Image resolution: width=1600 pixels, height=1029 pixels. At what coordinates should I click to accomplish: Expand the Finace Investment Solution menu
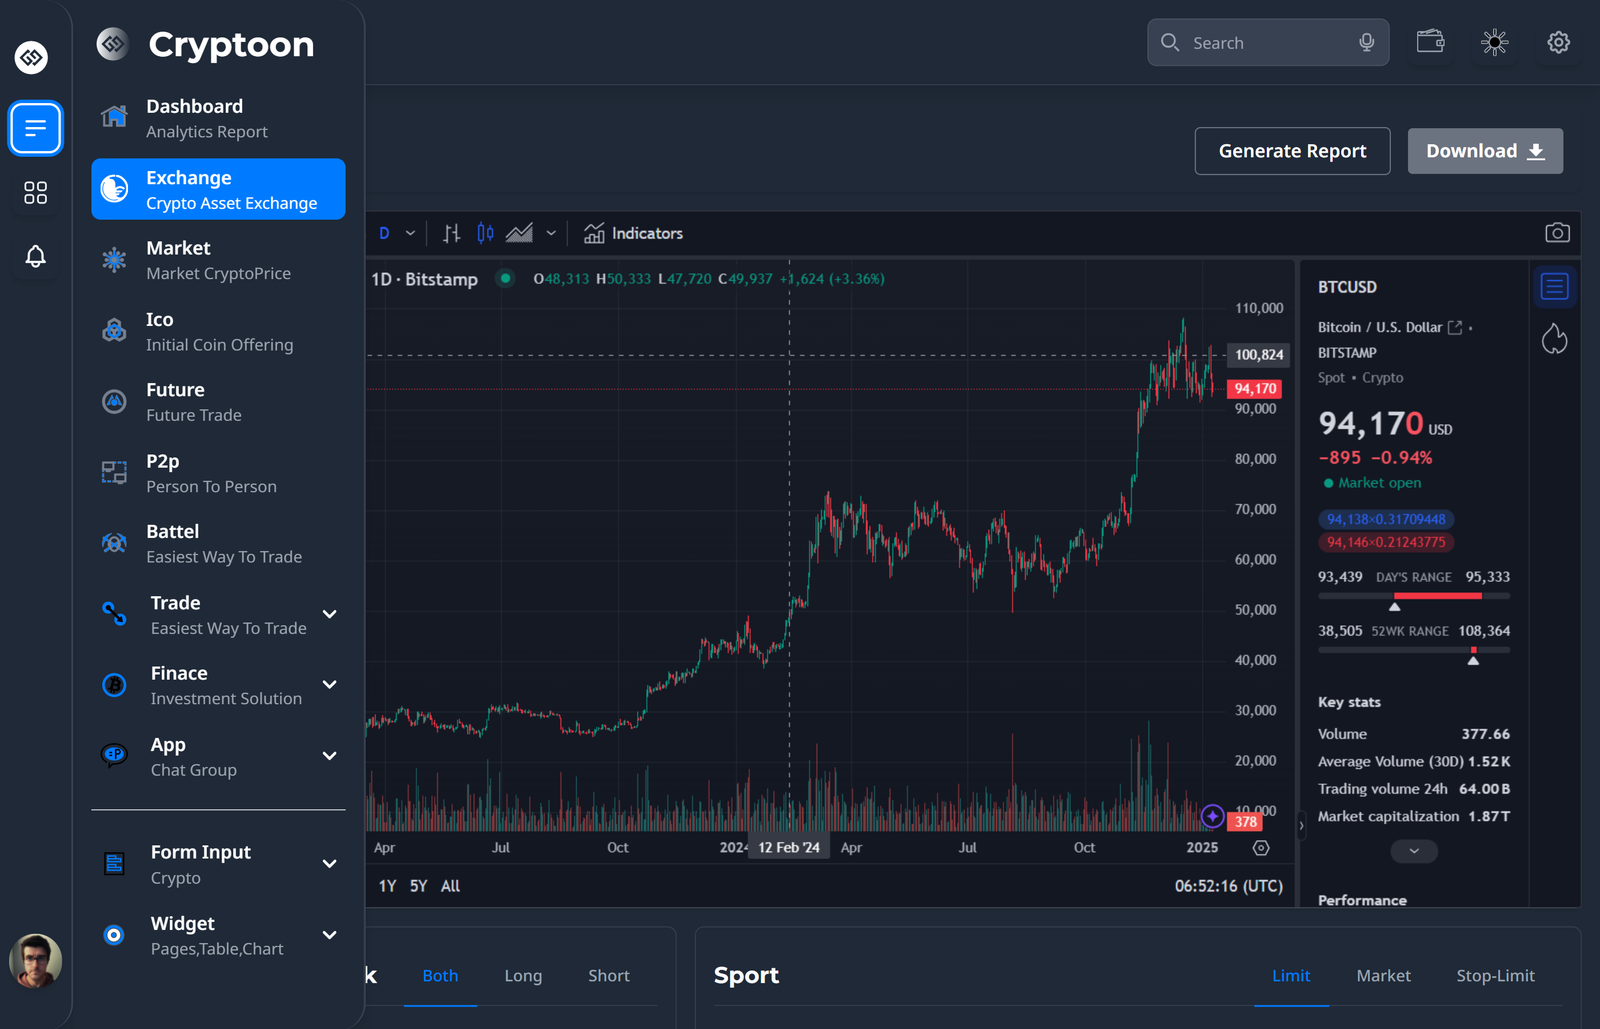pyautogui.click(x=329, y=685)
